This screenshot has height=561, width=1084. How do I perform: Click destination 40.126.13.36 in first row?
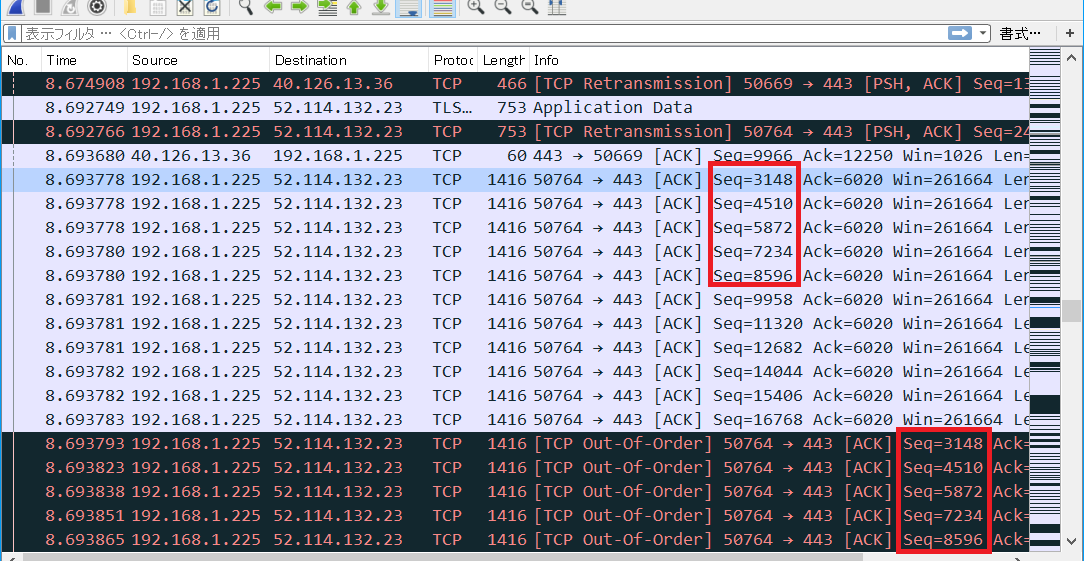[333, 84]
